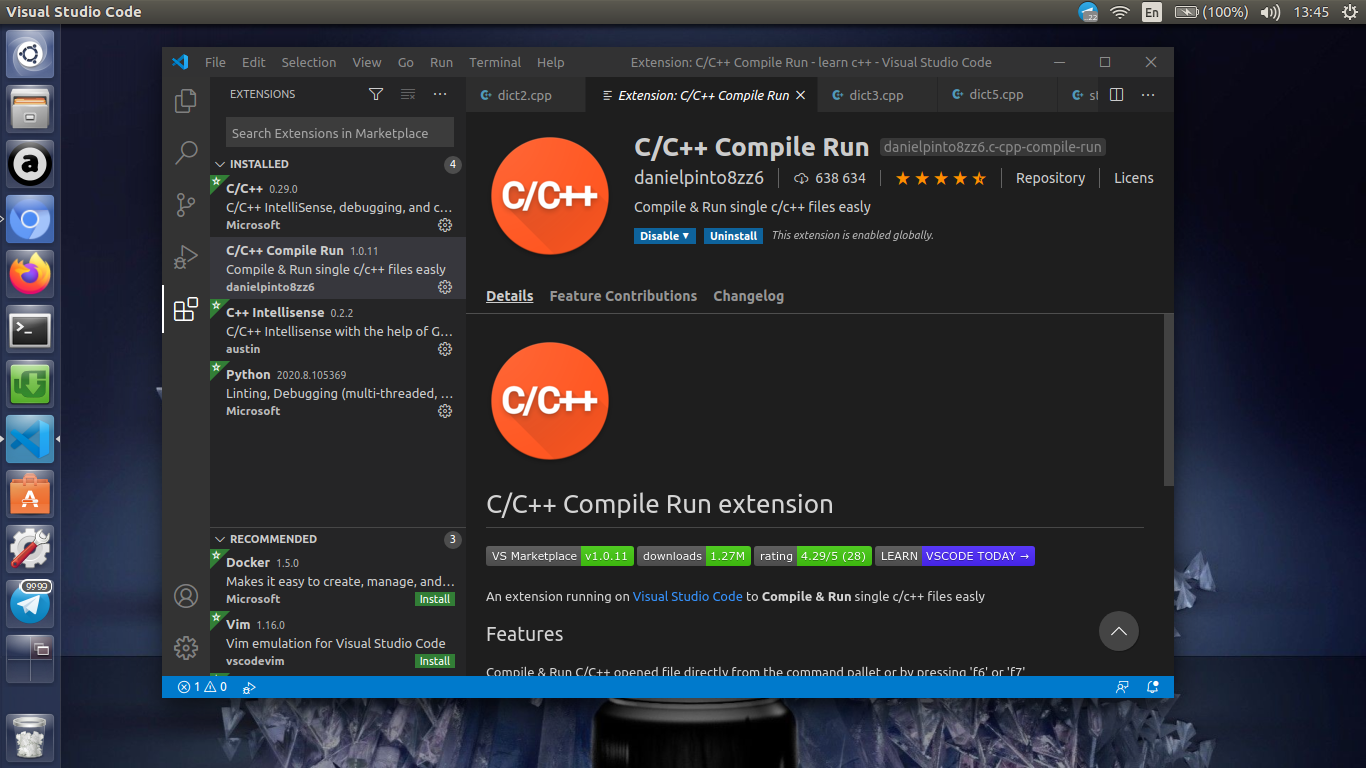Viewport: 1366px width, 768px height.
Task: Open Source Control view in activity bar
Action: pos(186,205)
